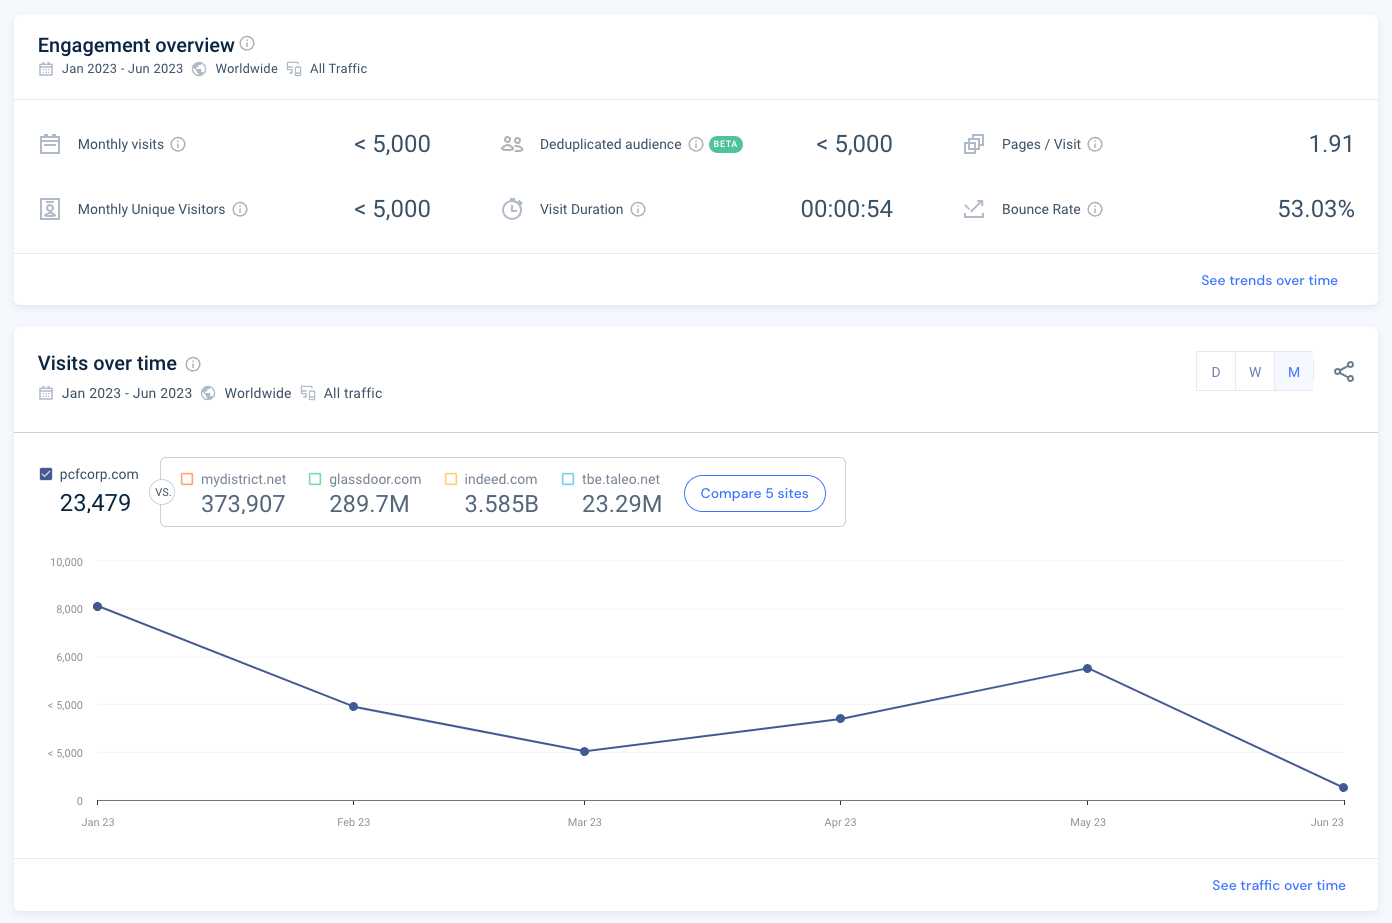Click info icon beside Deduplicated audience

pos(696,144)
